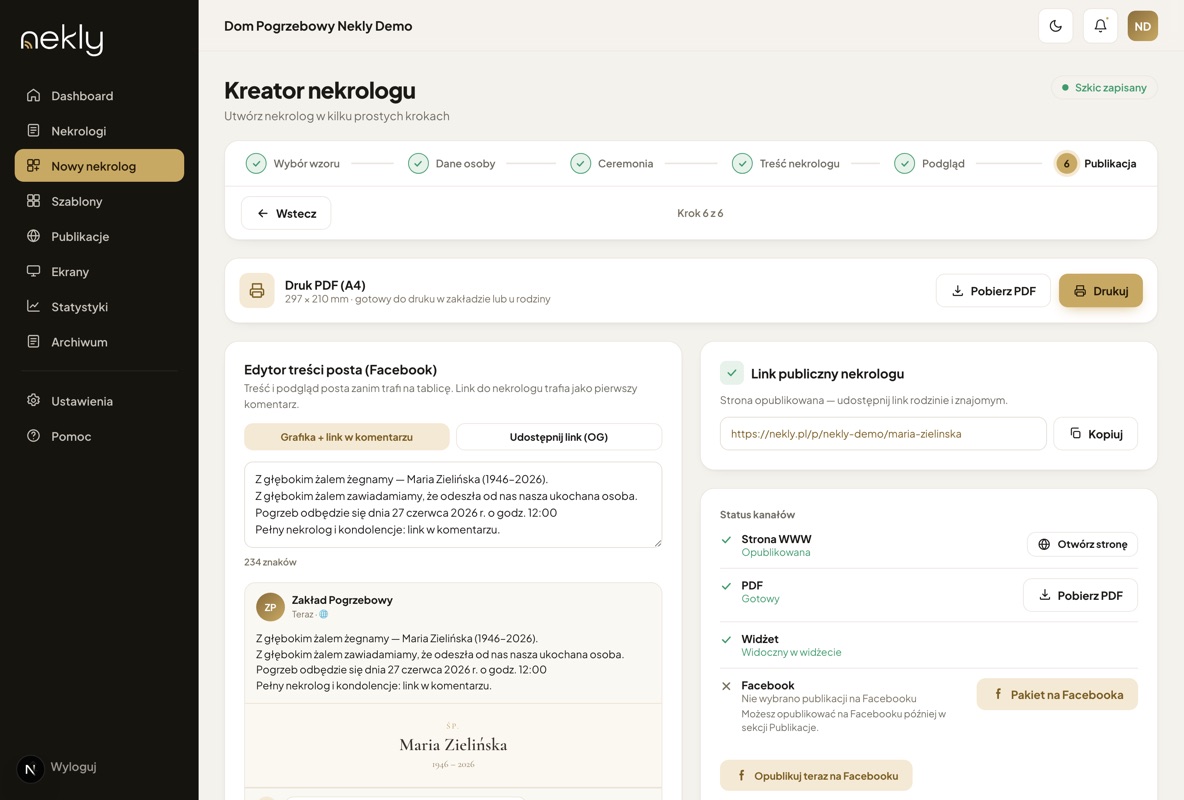The height and width of the screenshot is (800, 1184).
Task: Click Zakład Pogrzebowy name in preview
Action: click(x=342, y=600)
